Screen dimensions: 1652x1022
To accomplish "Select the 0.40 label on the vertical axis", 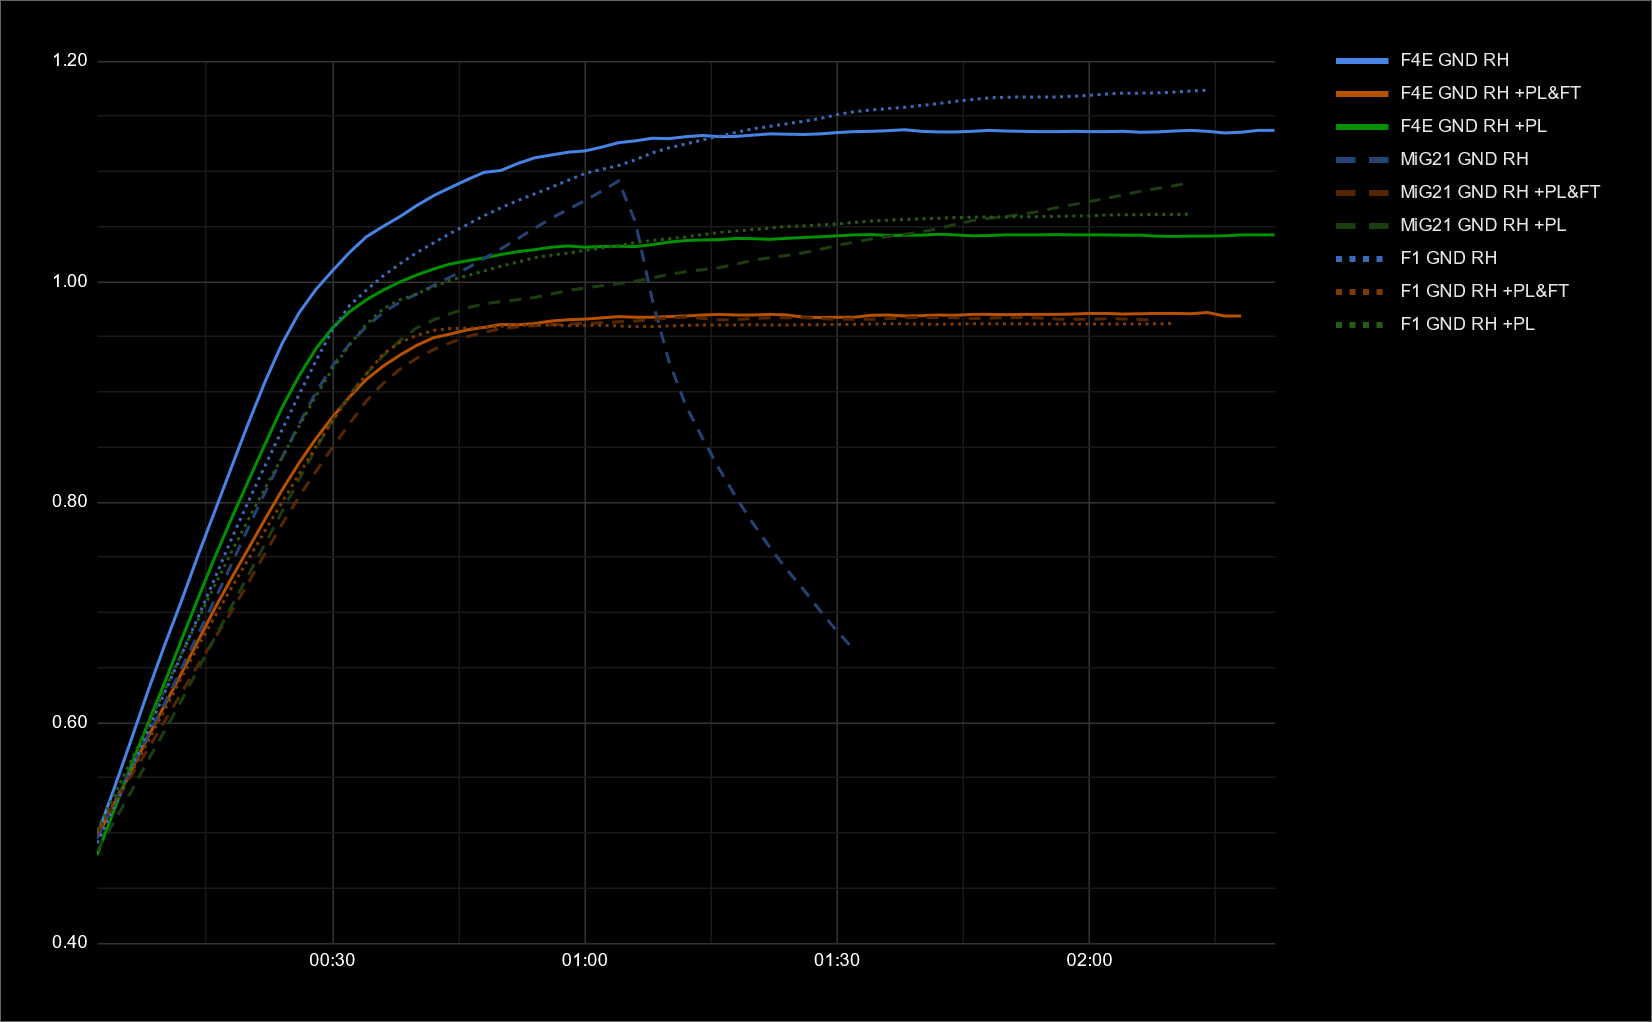I will tap(70, 943).
